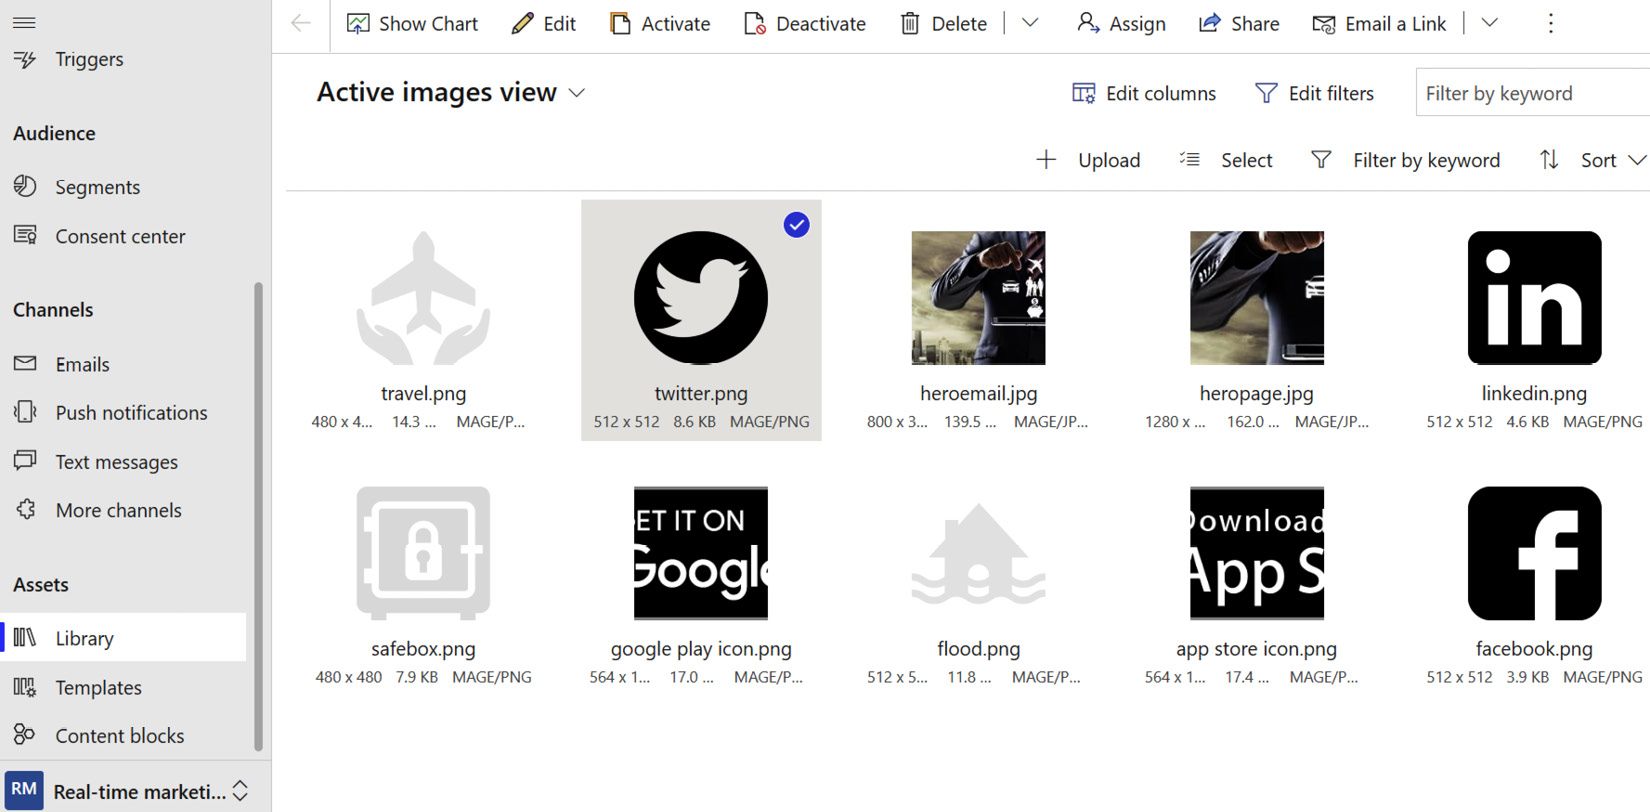Click the funnel icon beside Filter by keyword

[1321, 160]
